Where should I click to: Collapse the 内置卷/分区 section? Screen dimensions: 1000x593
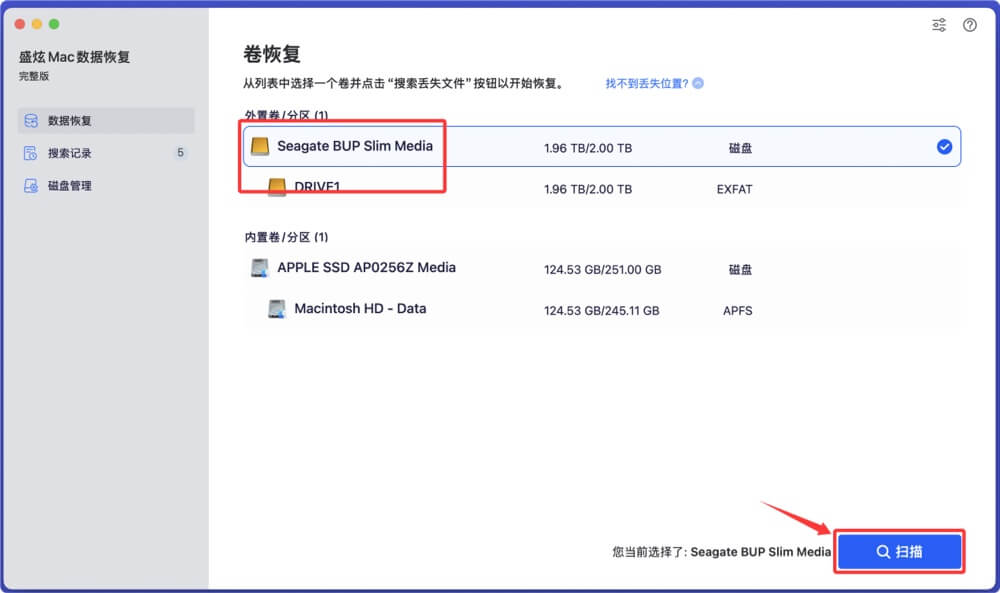point(283,237)
